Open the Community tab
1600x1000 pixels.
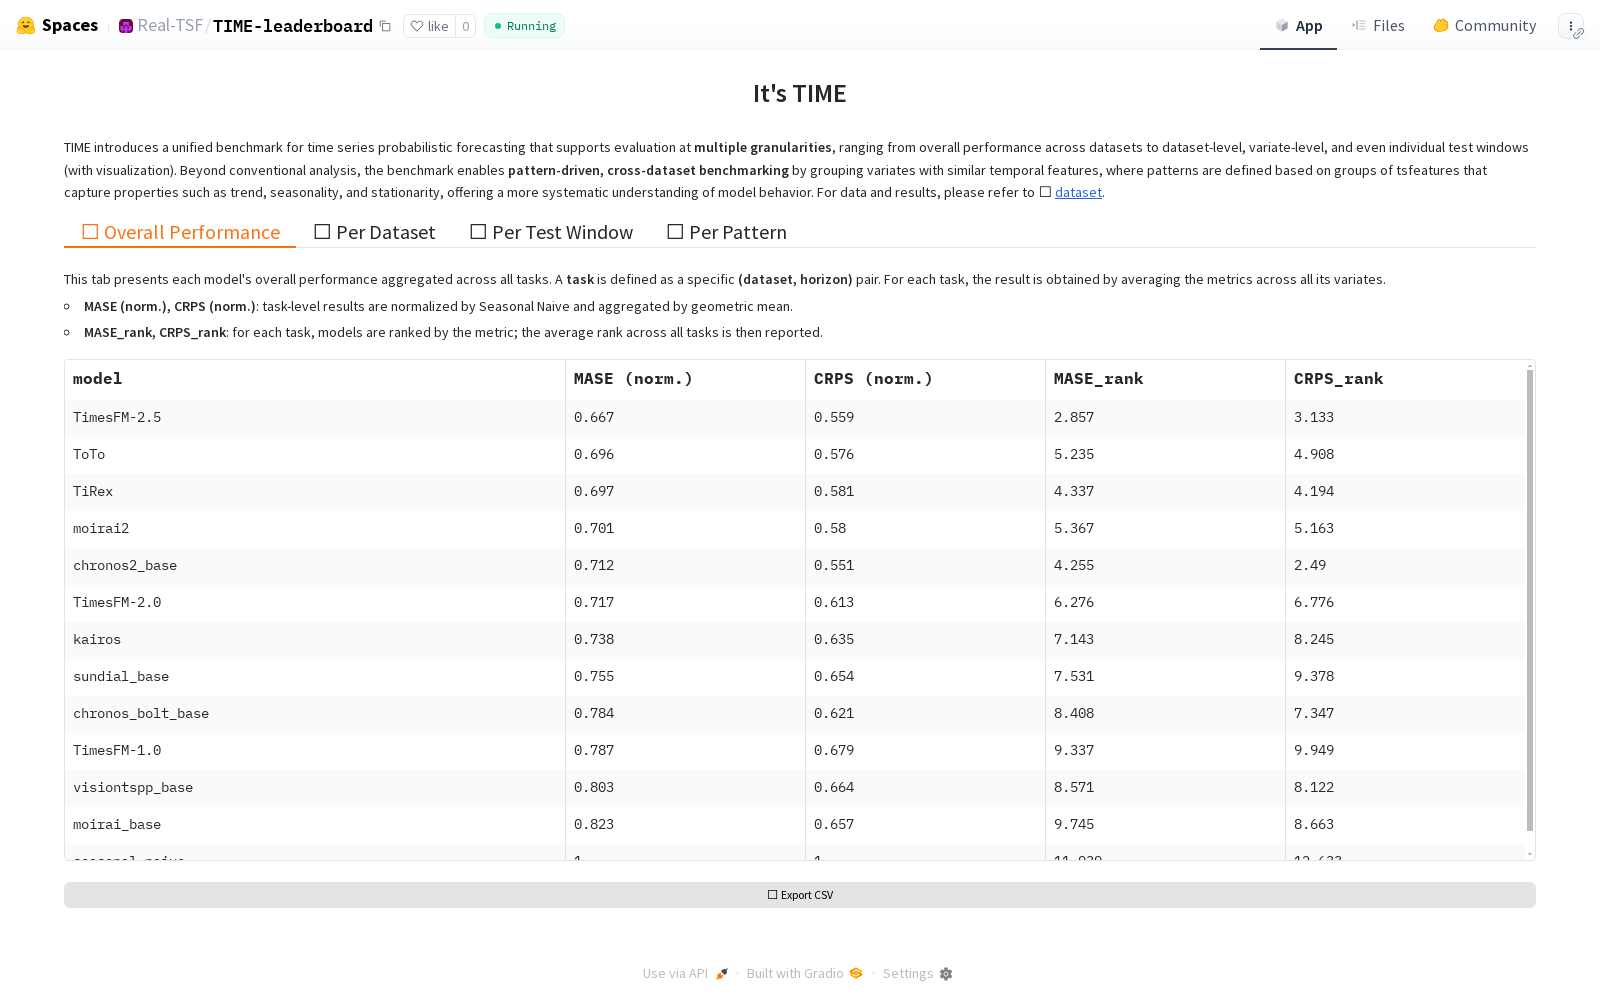1484,26
